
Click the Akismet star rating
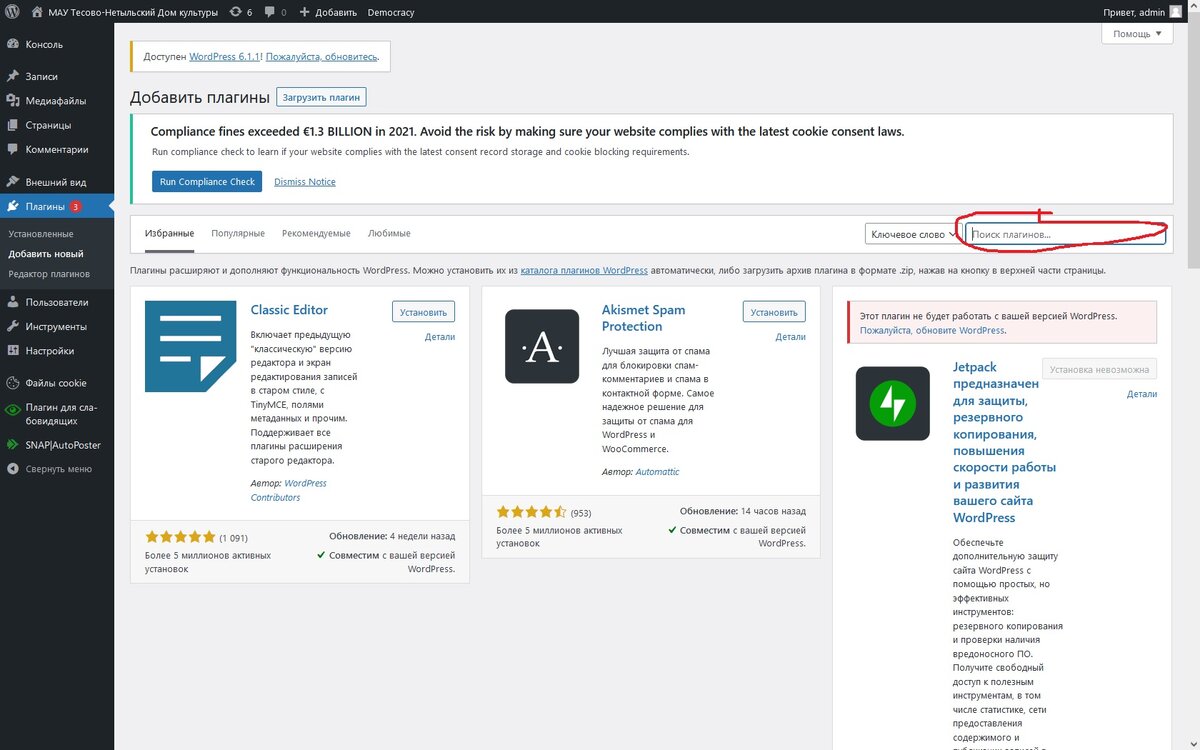pyautogui.click(x=531, y=513)
